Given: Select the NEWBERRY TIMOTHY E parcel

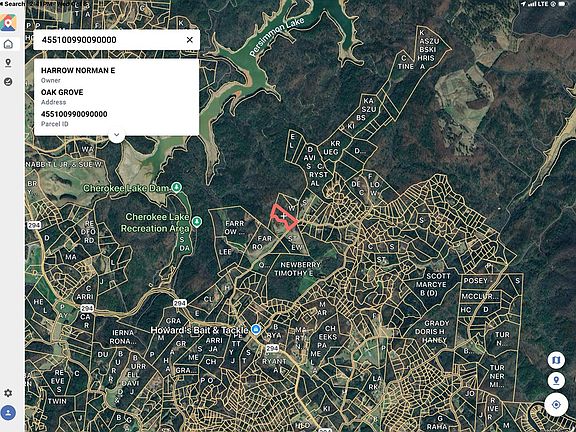Looking at the screenshot, I should click(297, 269).
